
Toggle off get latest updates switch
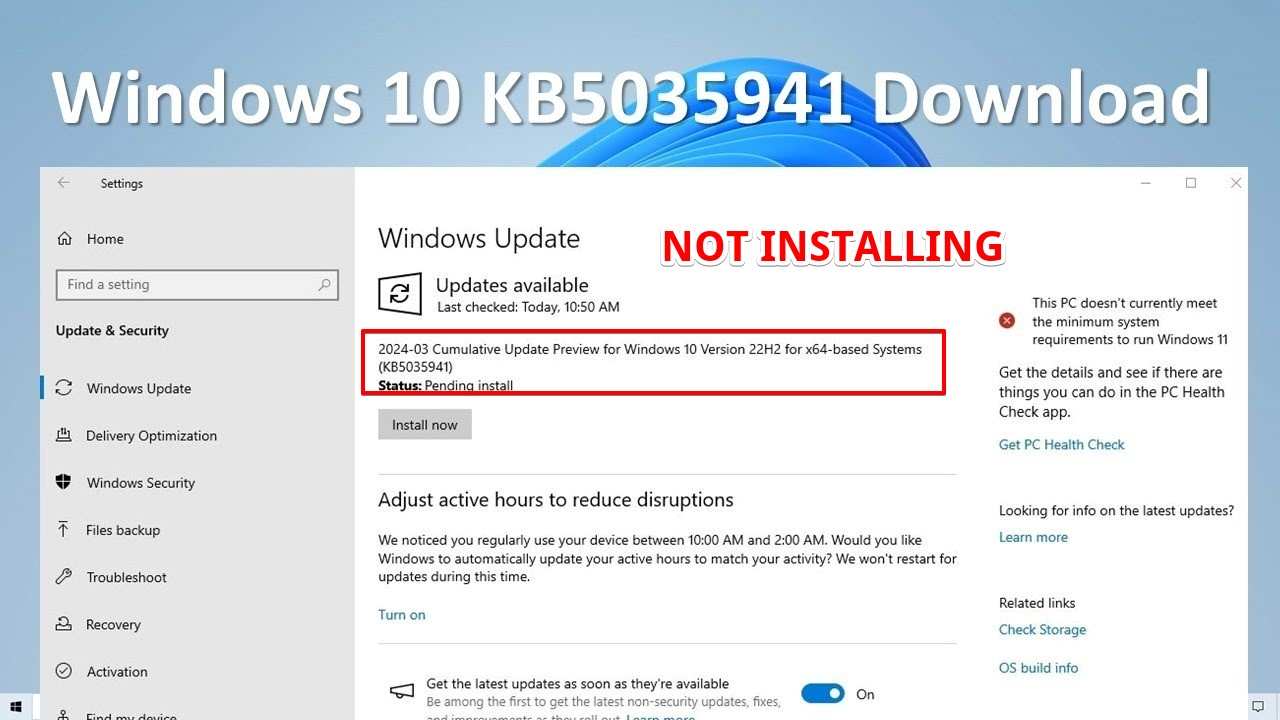tap(823, 693)
